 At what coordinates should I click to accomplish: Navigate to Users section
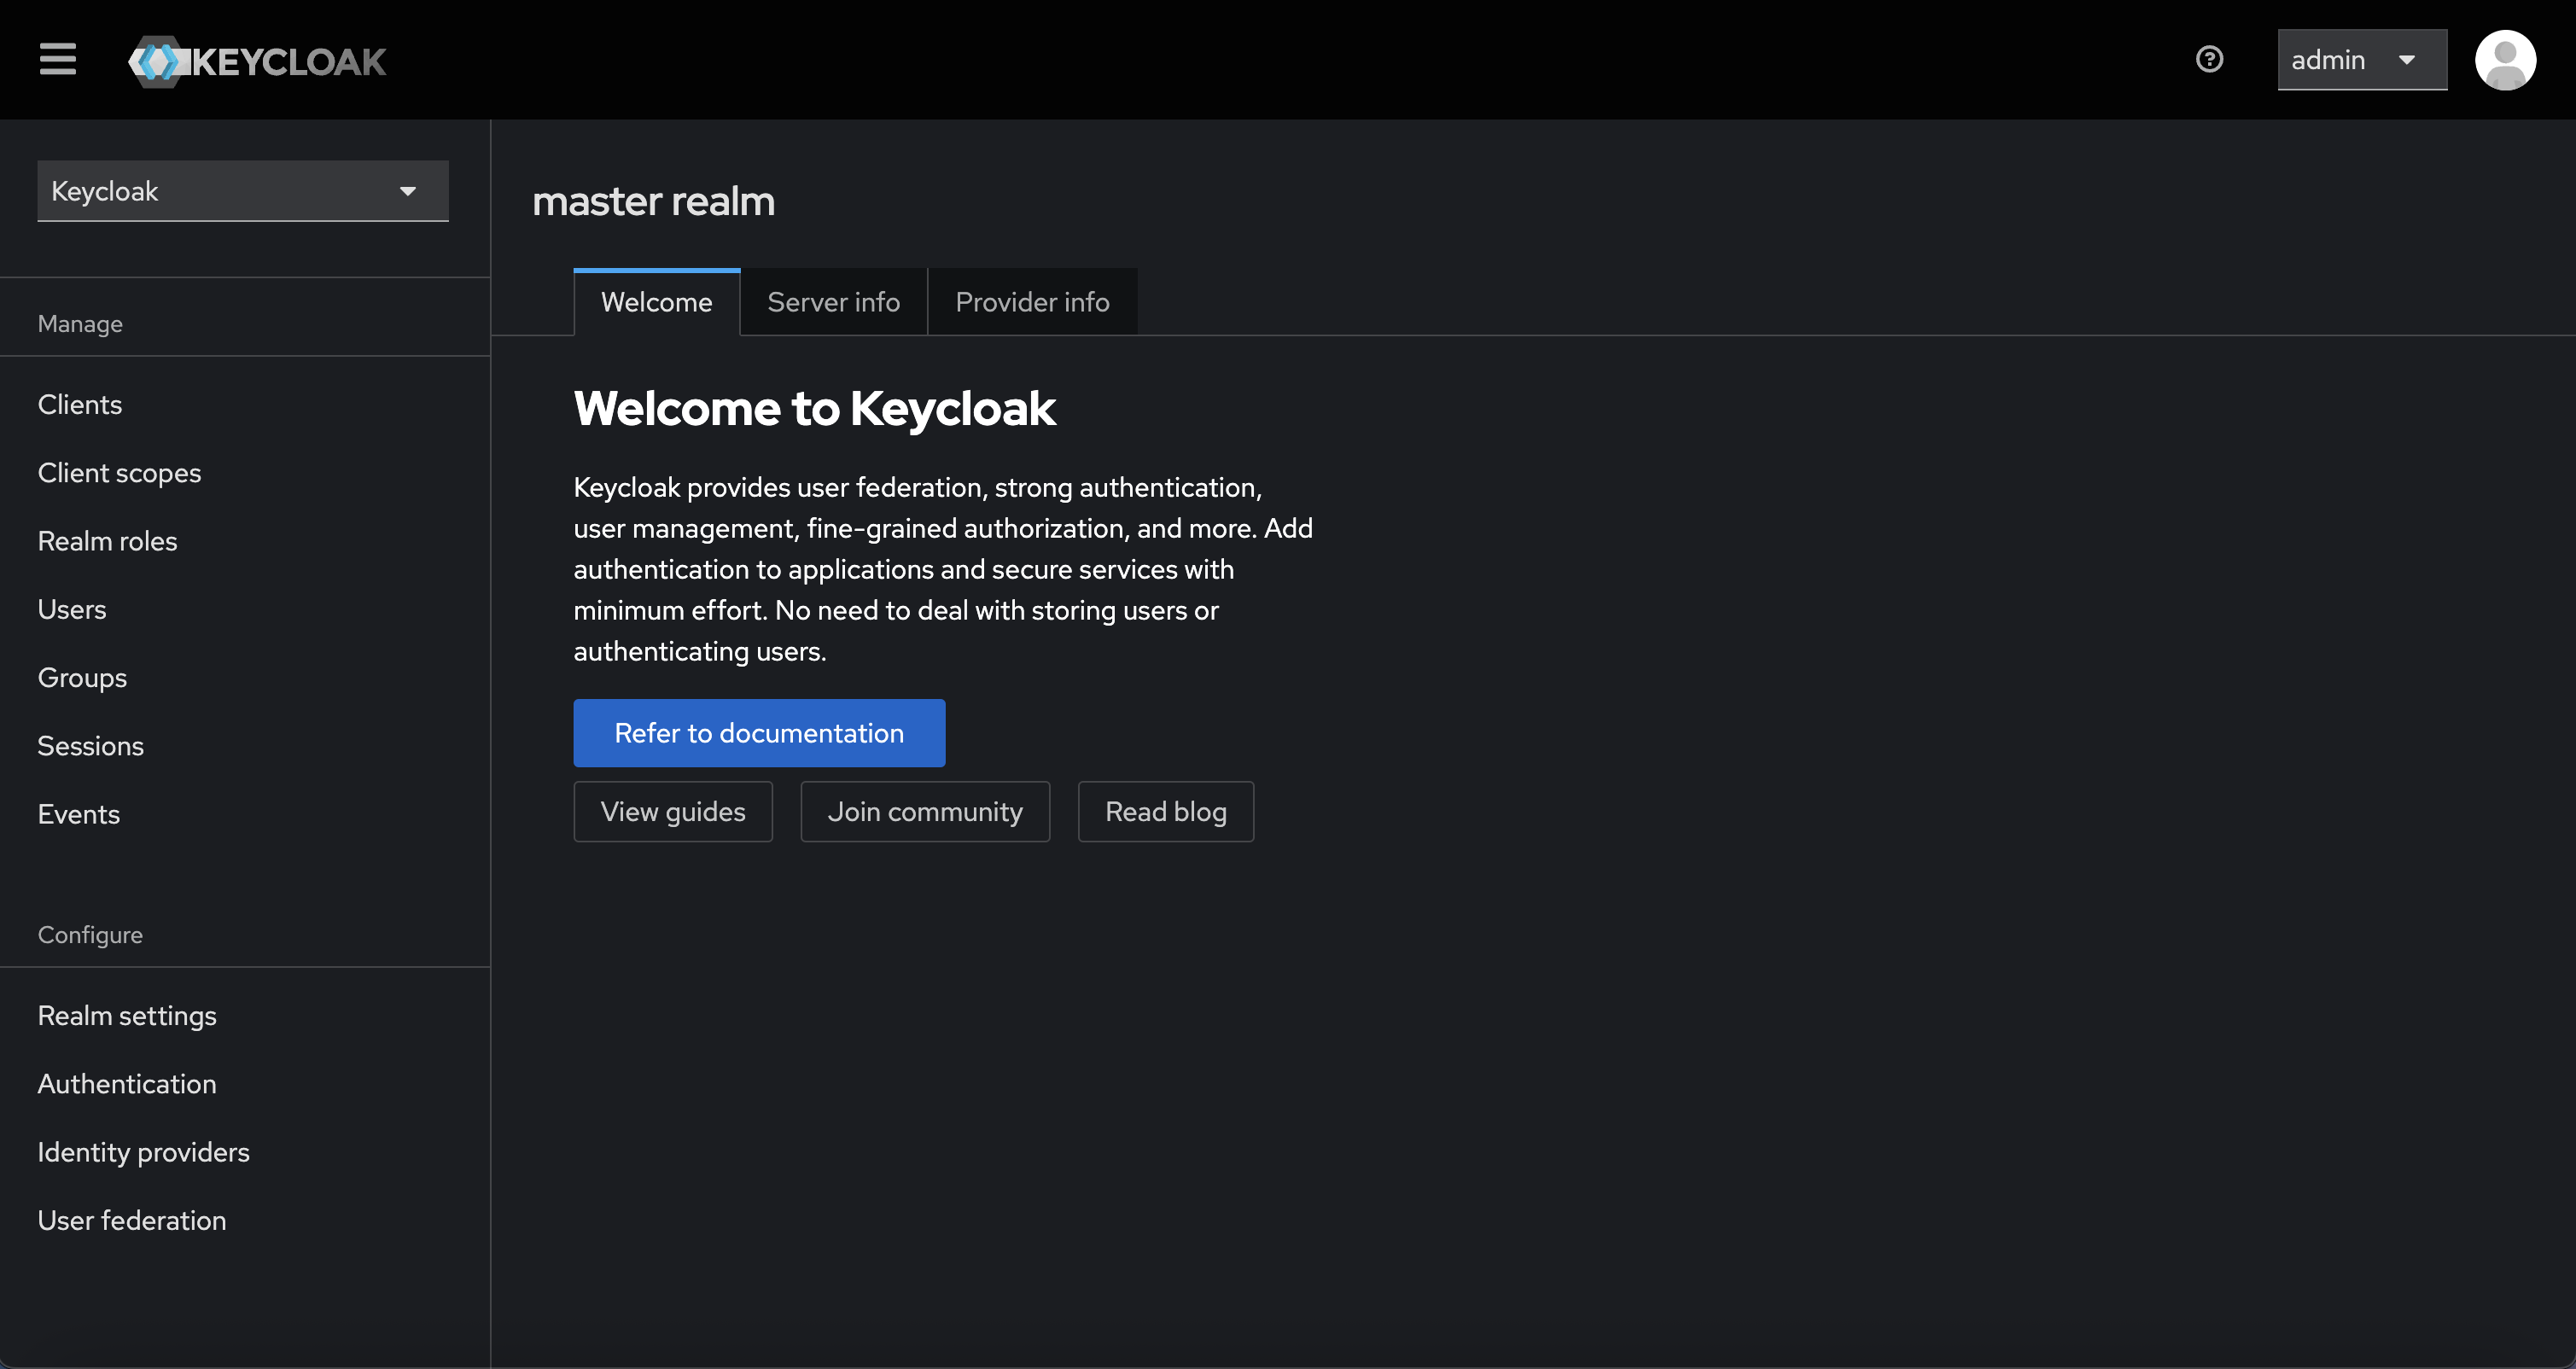click(x=72, y=609)
